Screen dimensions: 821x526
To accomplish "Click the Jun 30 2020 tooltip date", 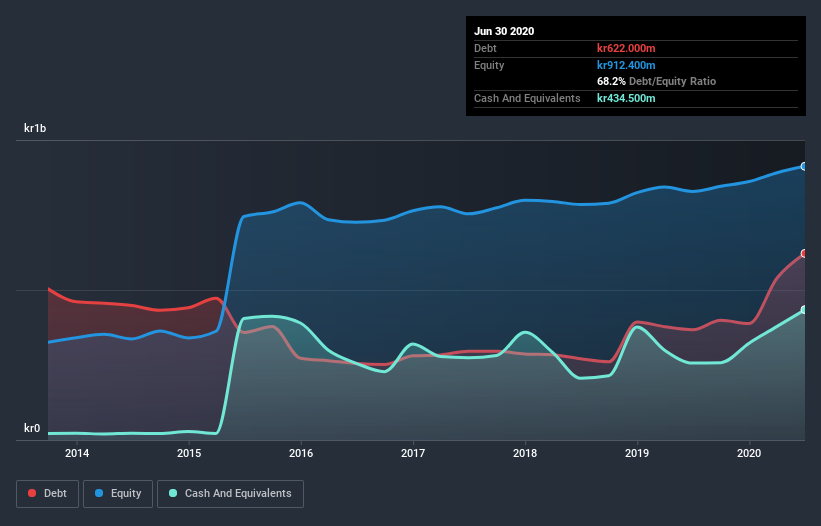I will coord(504,31).
